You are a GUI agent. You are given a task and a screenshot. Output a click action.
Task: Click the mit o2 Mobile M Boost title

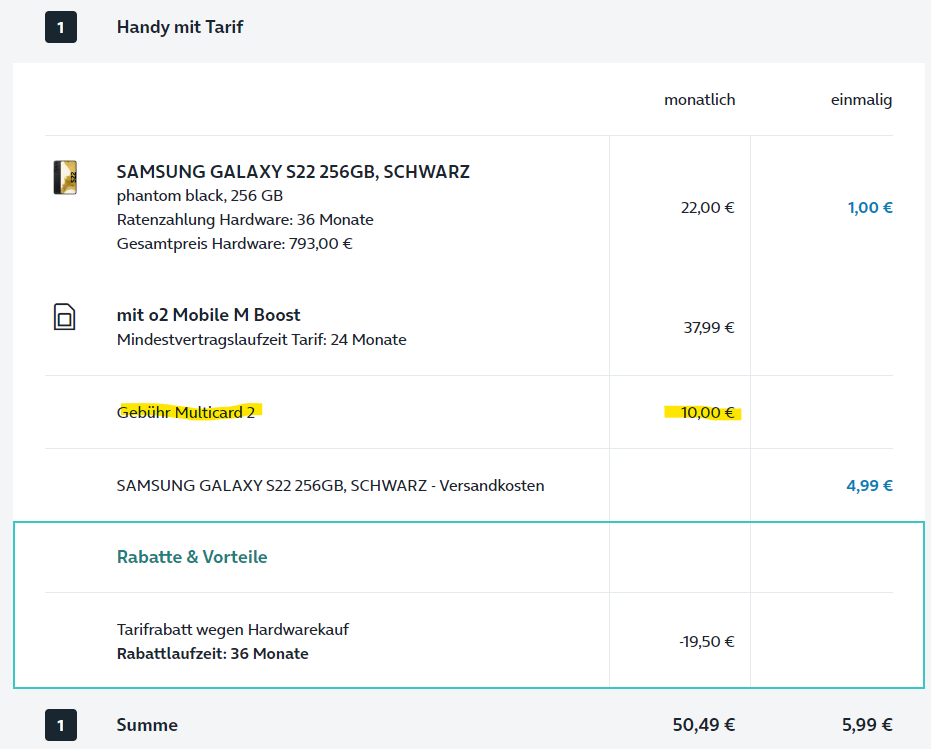click(x=208, y=315)
